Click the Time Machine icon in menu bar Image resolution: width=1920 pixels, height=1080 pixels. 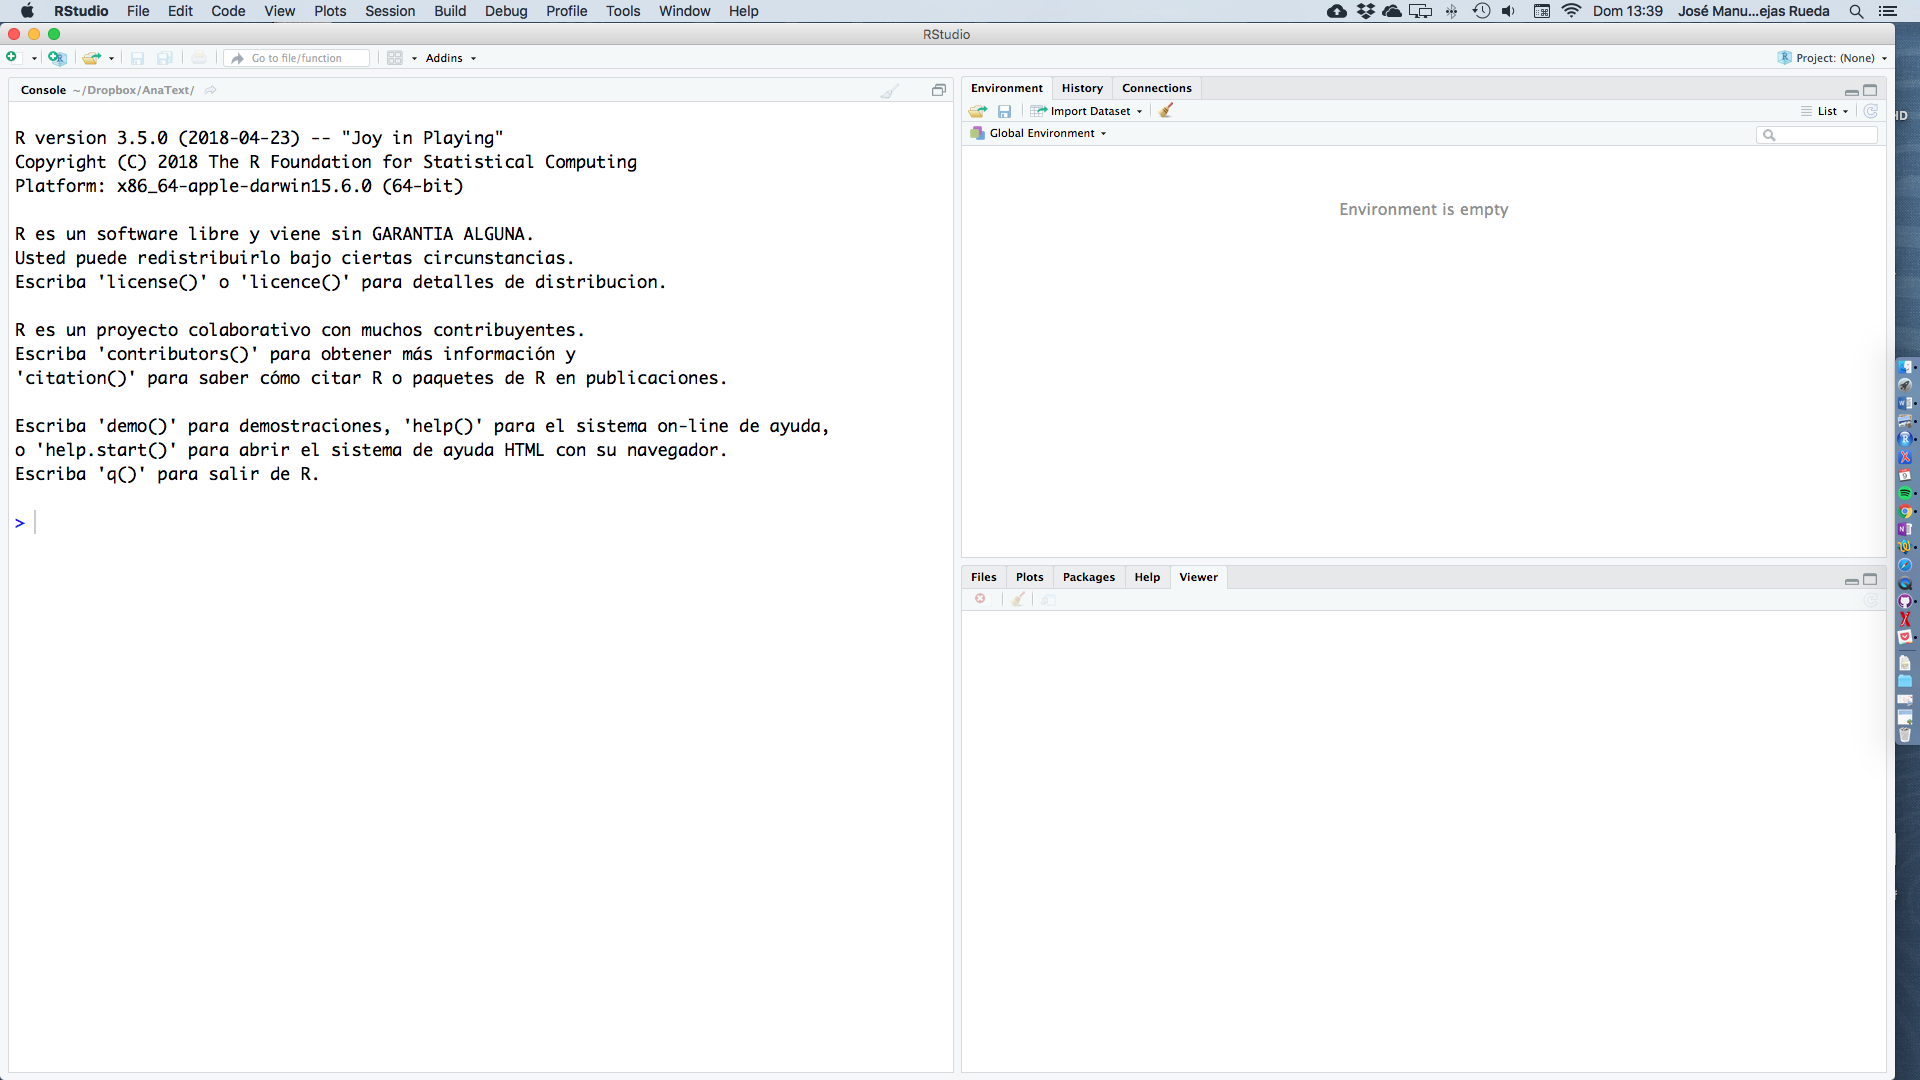coord(1481,11)
